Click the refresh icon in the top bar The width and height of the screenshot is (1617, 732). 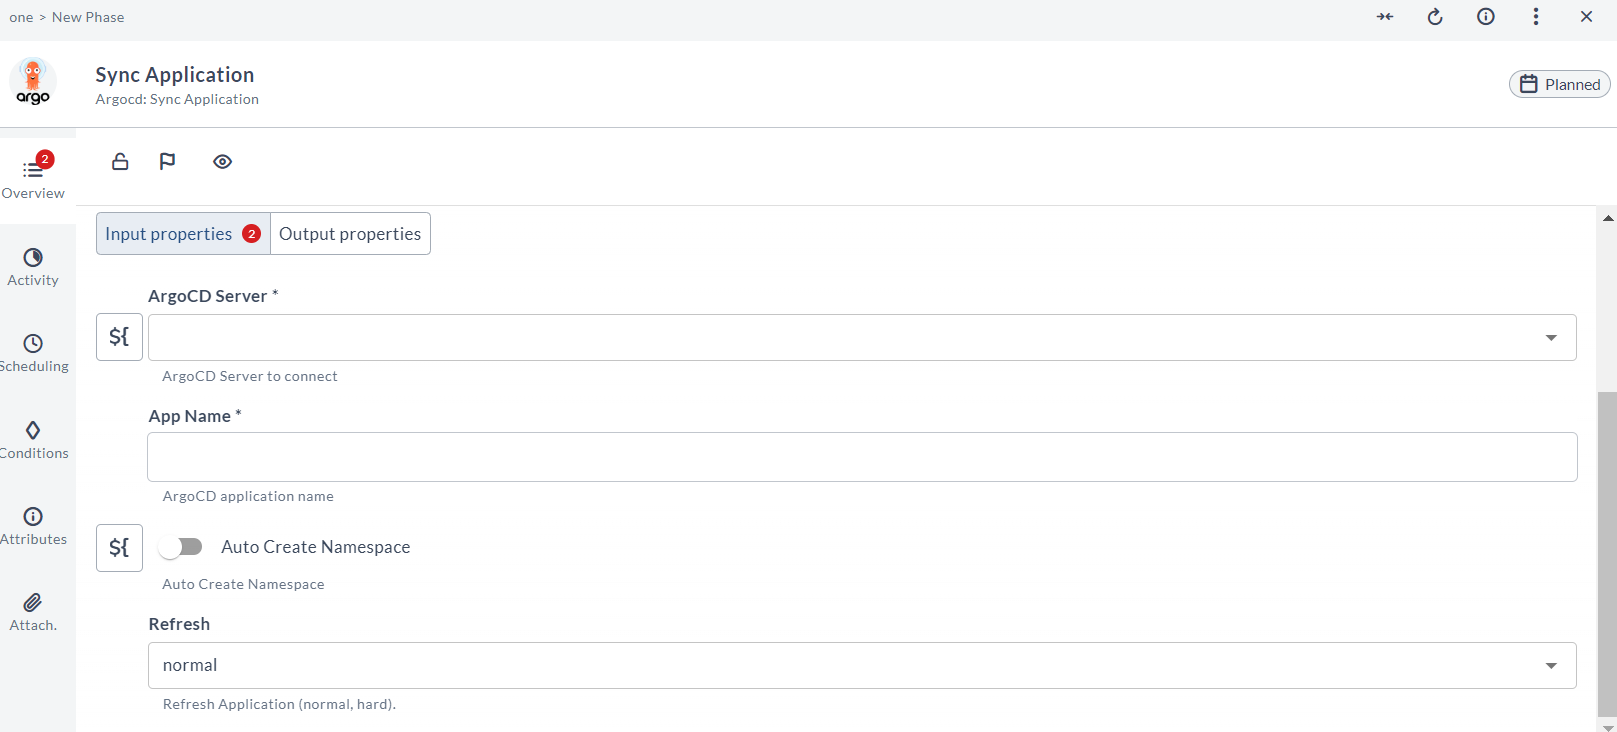1435,17
